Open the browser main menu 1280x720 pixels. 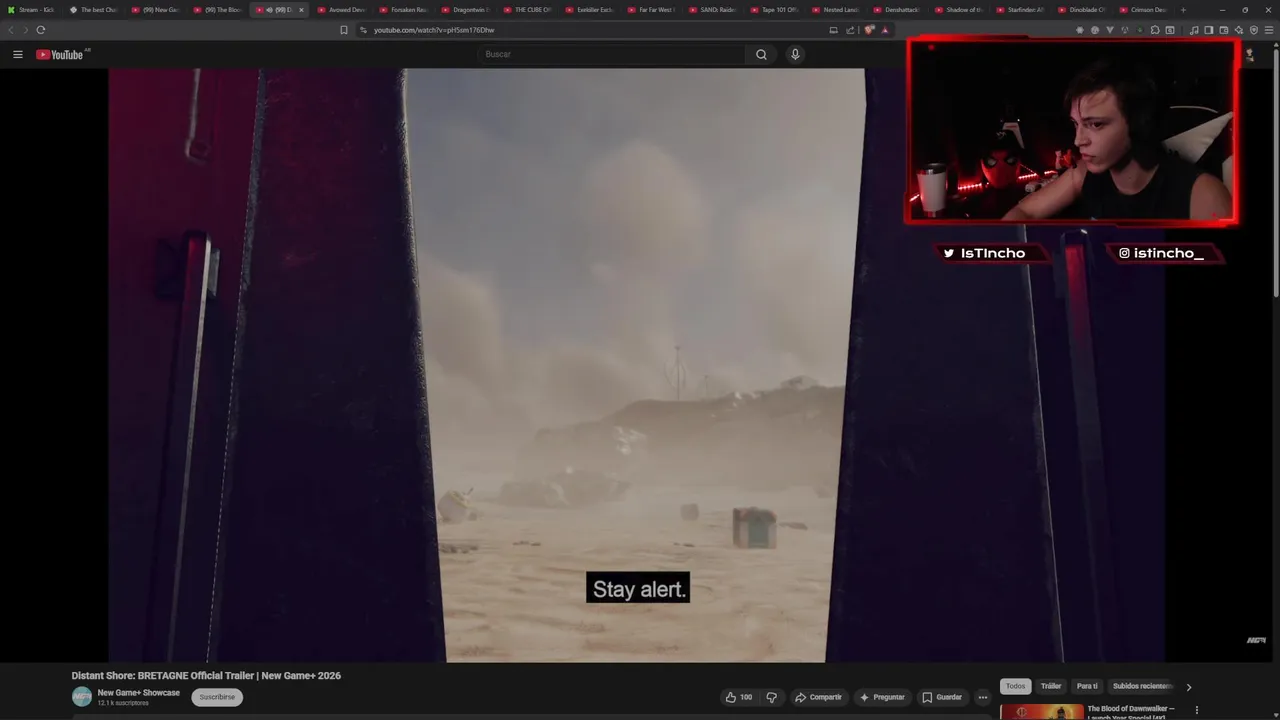click(1269, 30)
